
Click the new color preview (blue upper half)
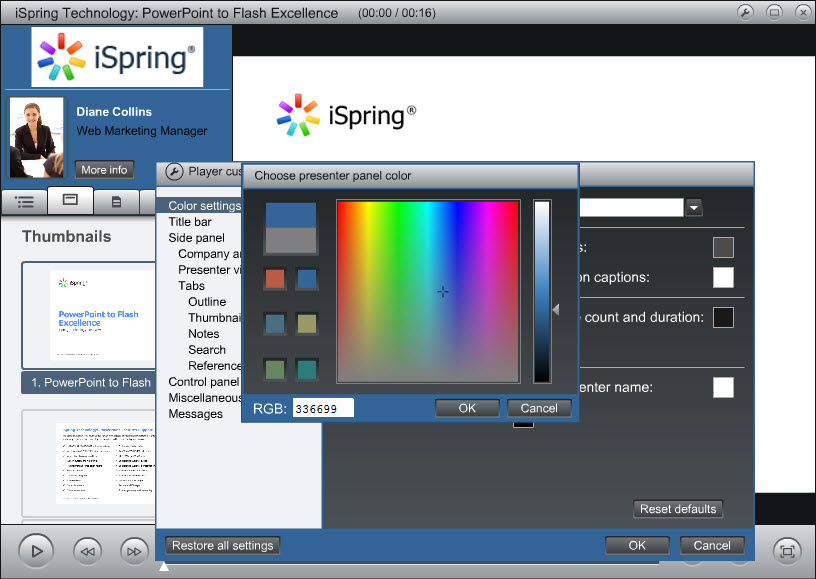click(291, 215)
